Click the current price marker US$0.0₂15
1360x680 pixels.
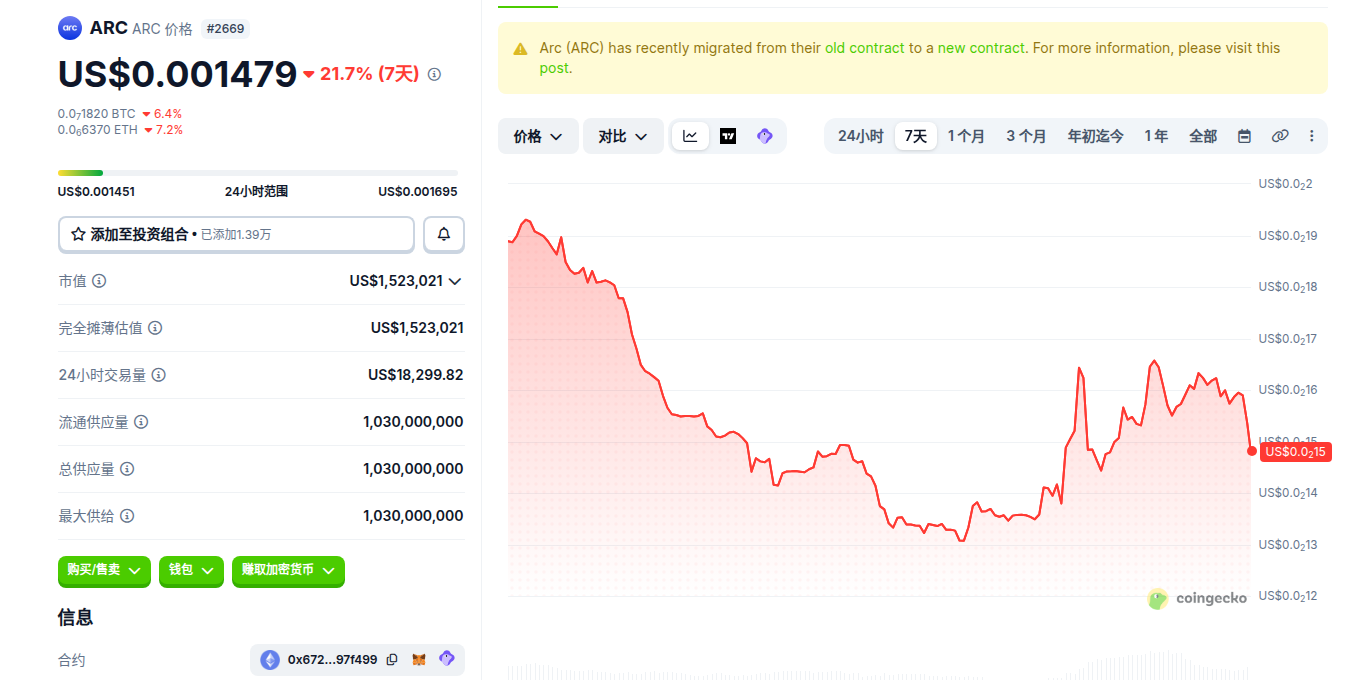1294,451
